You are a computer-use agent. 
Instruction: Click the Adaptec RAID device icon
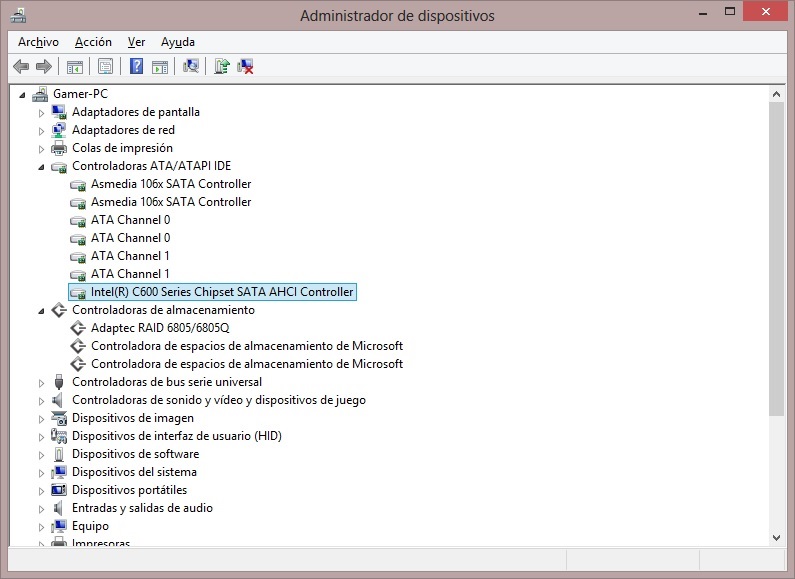pos(78,328)
